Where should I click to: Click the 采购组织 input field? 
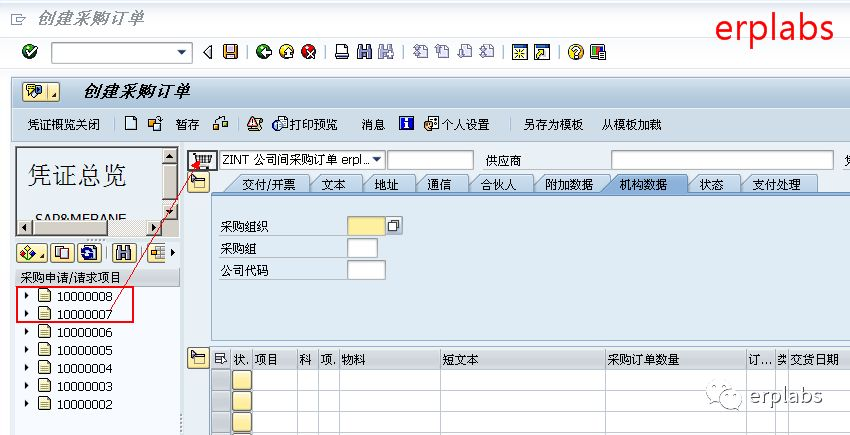(x=366, y=226)
